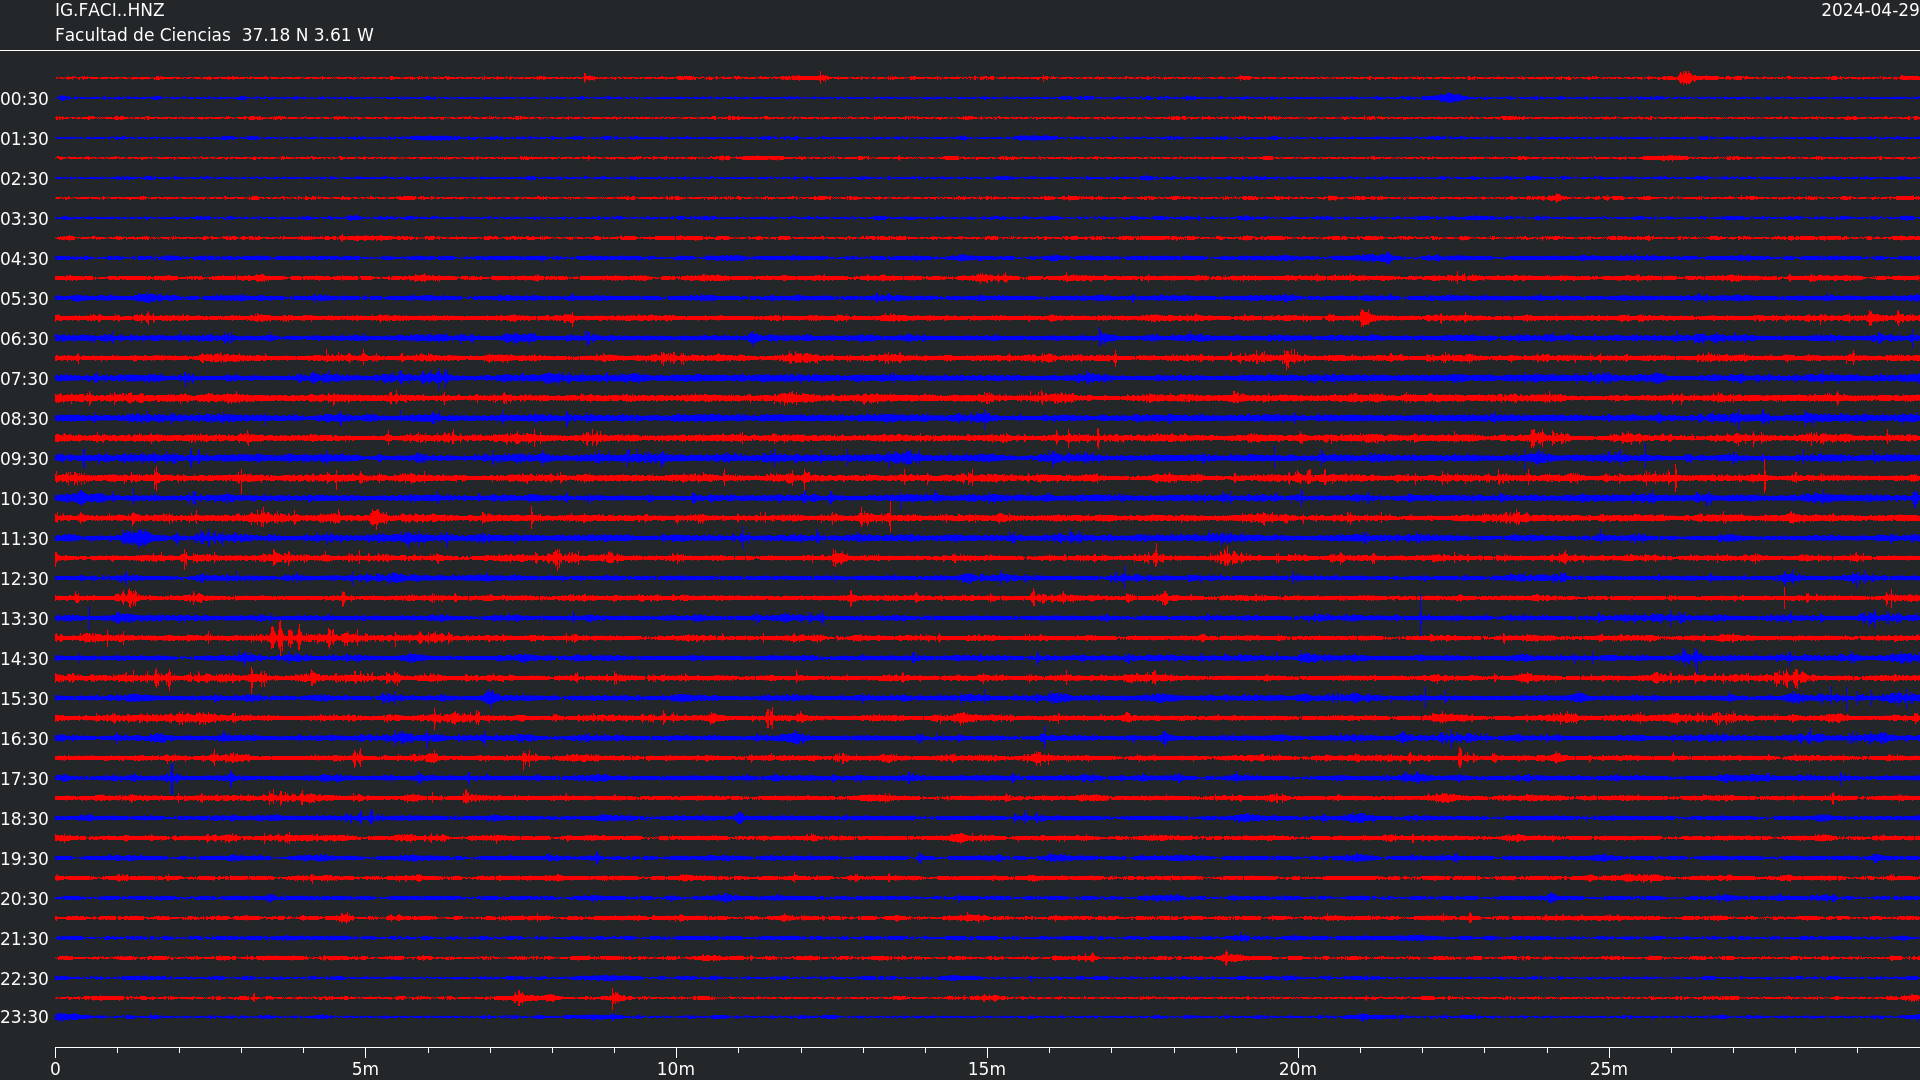
Task: Select the 04:30 time label
Action: [x=25, y=259]
